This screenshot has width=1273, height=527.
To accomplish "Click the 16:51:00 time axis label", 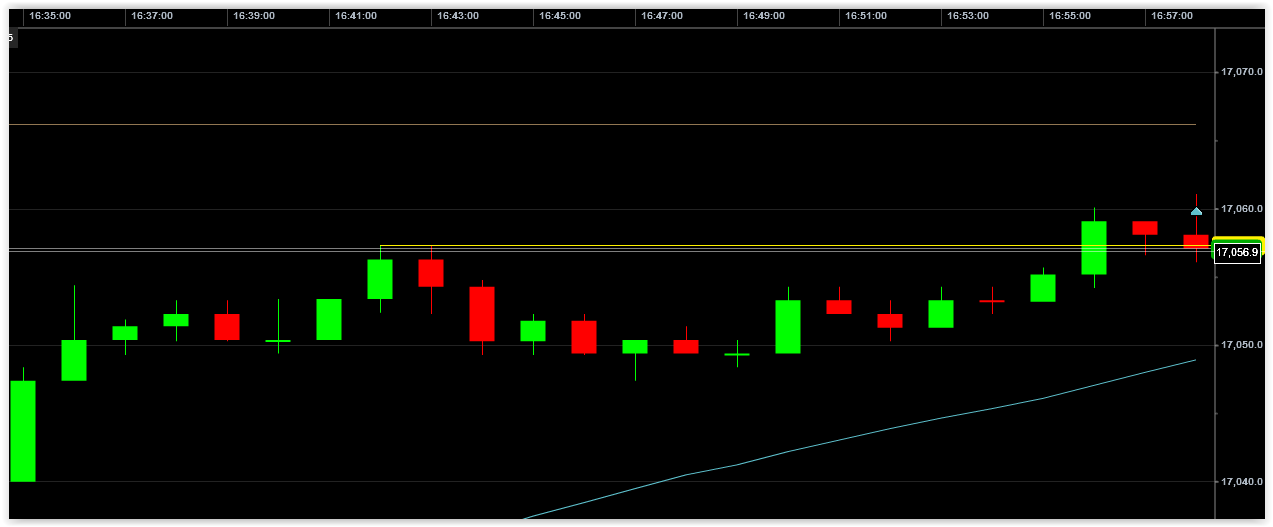I will click(865, 16).
